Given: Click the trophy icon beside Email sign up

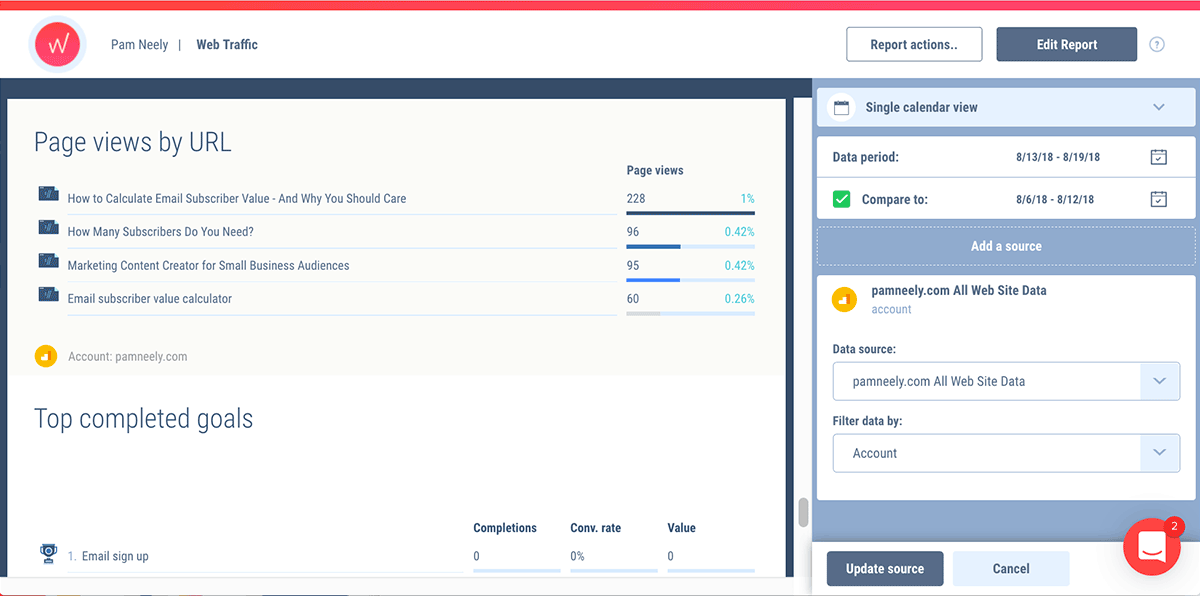Looking at the screenshot, I should click(47, 553).
